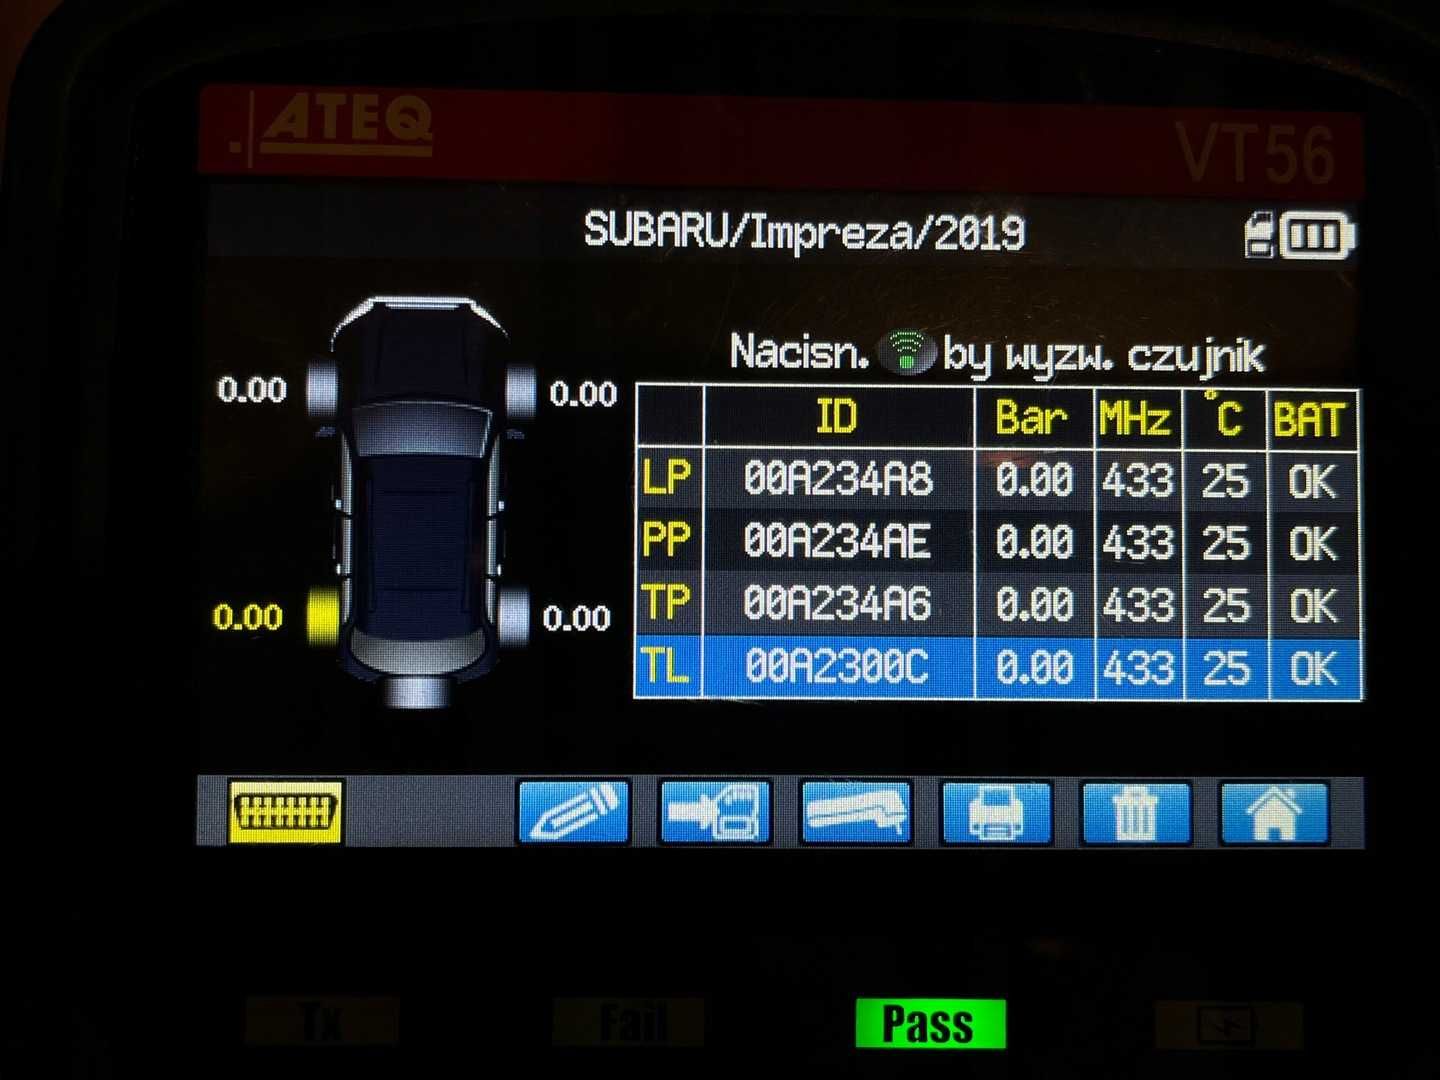Select sensor ID 00A234A6
The width and height of the screenshot is (1440, 1080).
[x=838, y=604]
